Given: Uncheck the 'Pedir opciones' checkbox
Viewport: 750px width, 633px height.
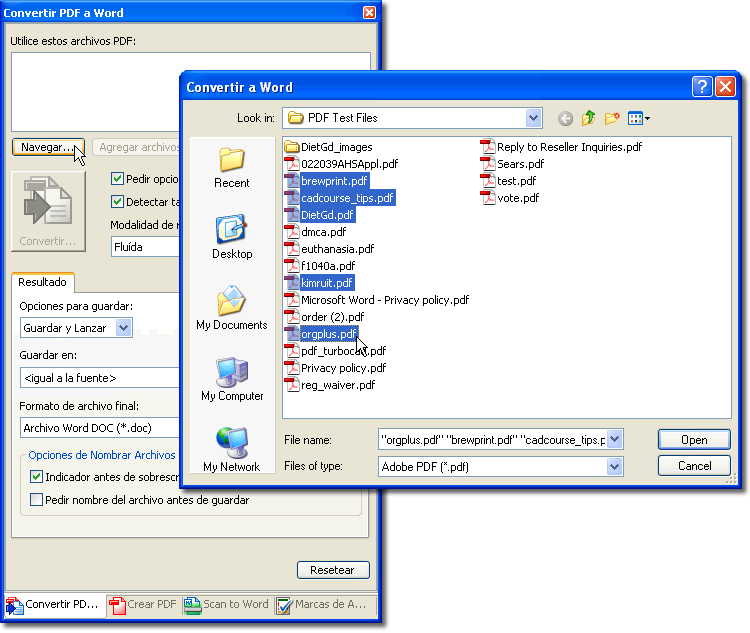Looking at the screenshot, I should coord(117,179).
